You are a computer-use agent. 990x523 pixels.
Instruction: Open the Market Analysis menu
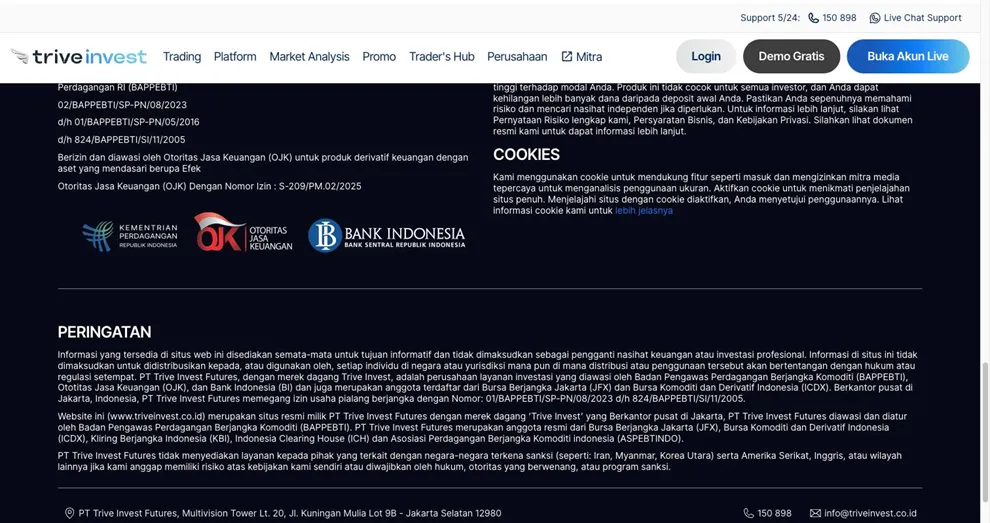[x=309, y=56]
